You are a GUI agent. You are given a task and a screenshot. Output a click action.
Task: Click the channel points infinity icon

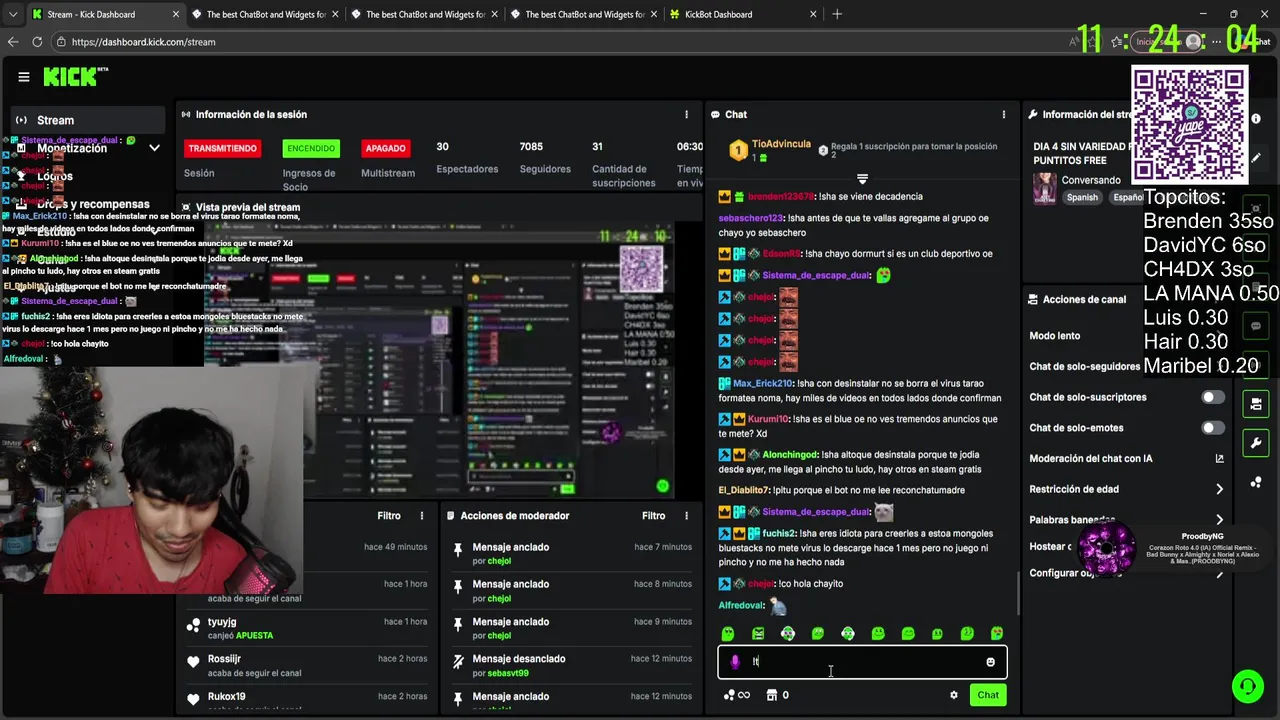click(736, 695)
